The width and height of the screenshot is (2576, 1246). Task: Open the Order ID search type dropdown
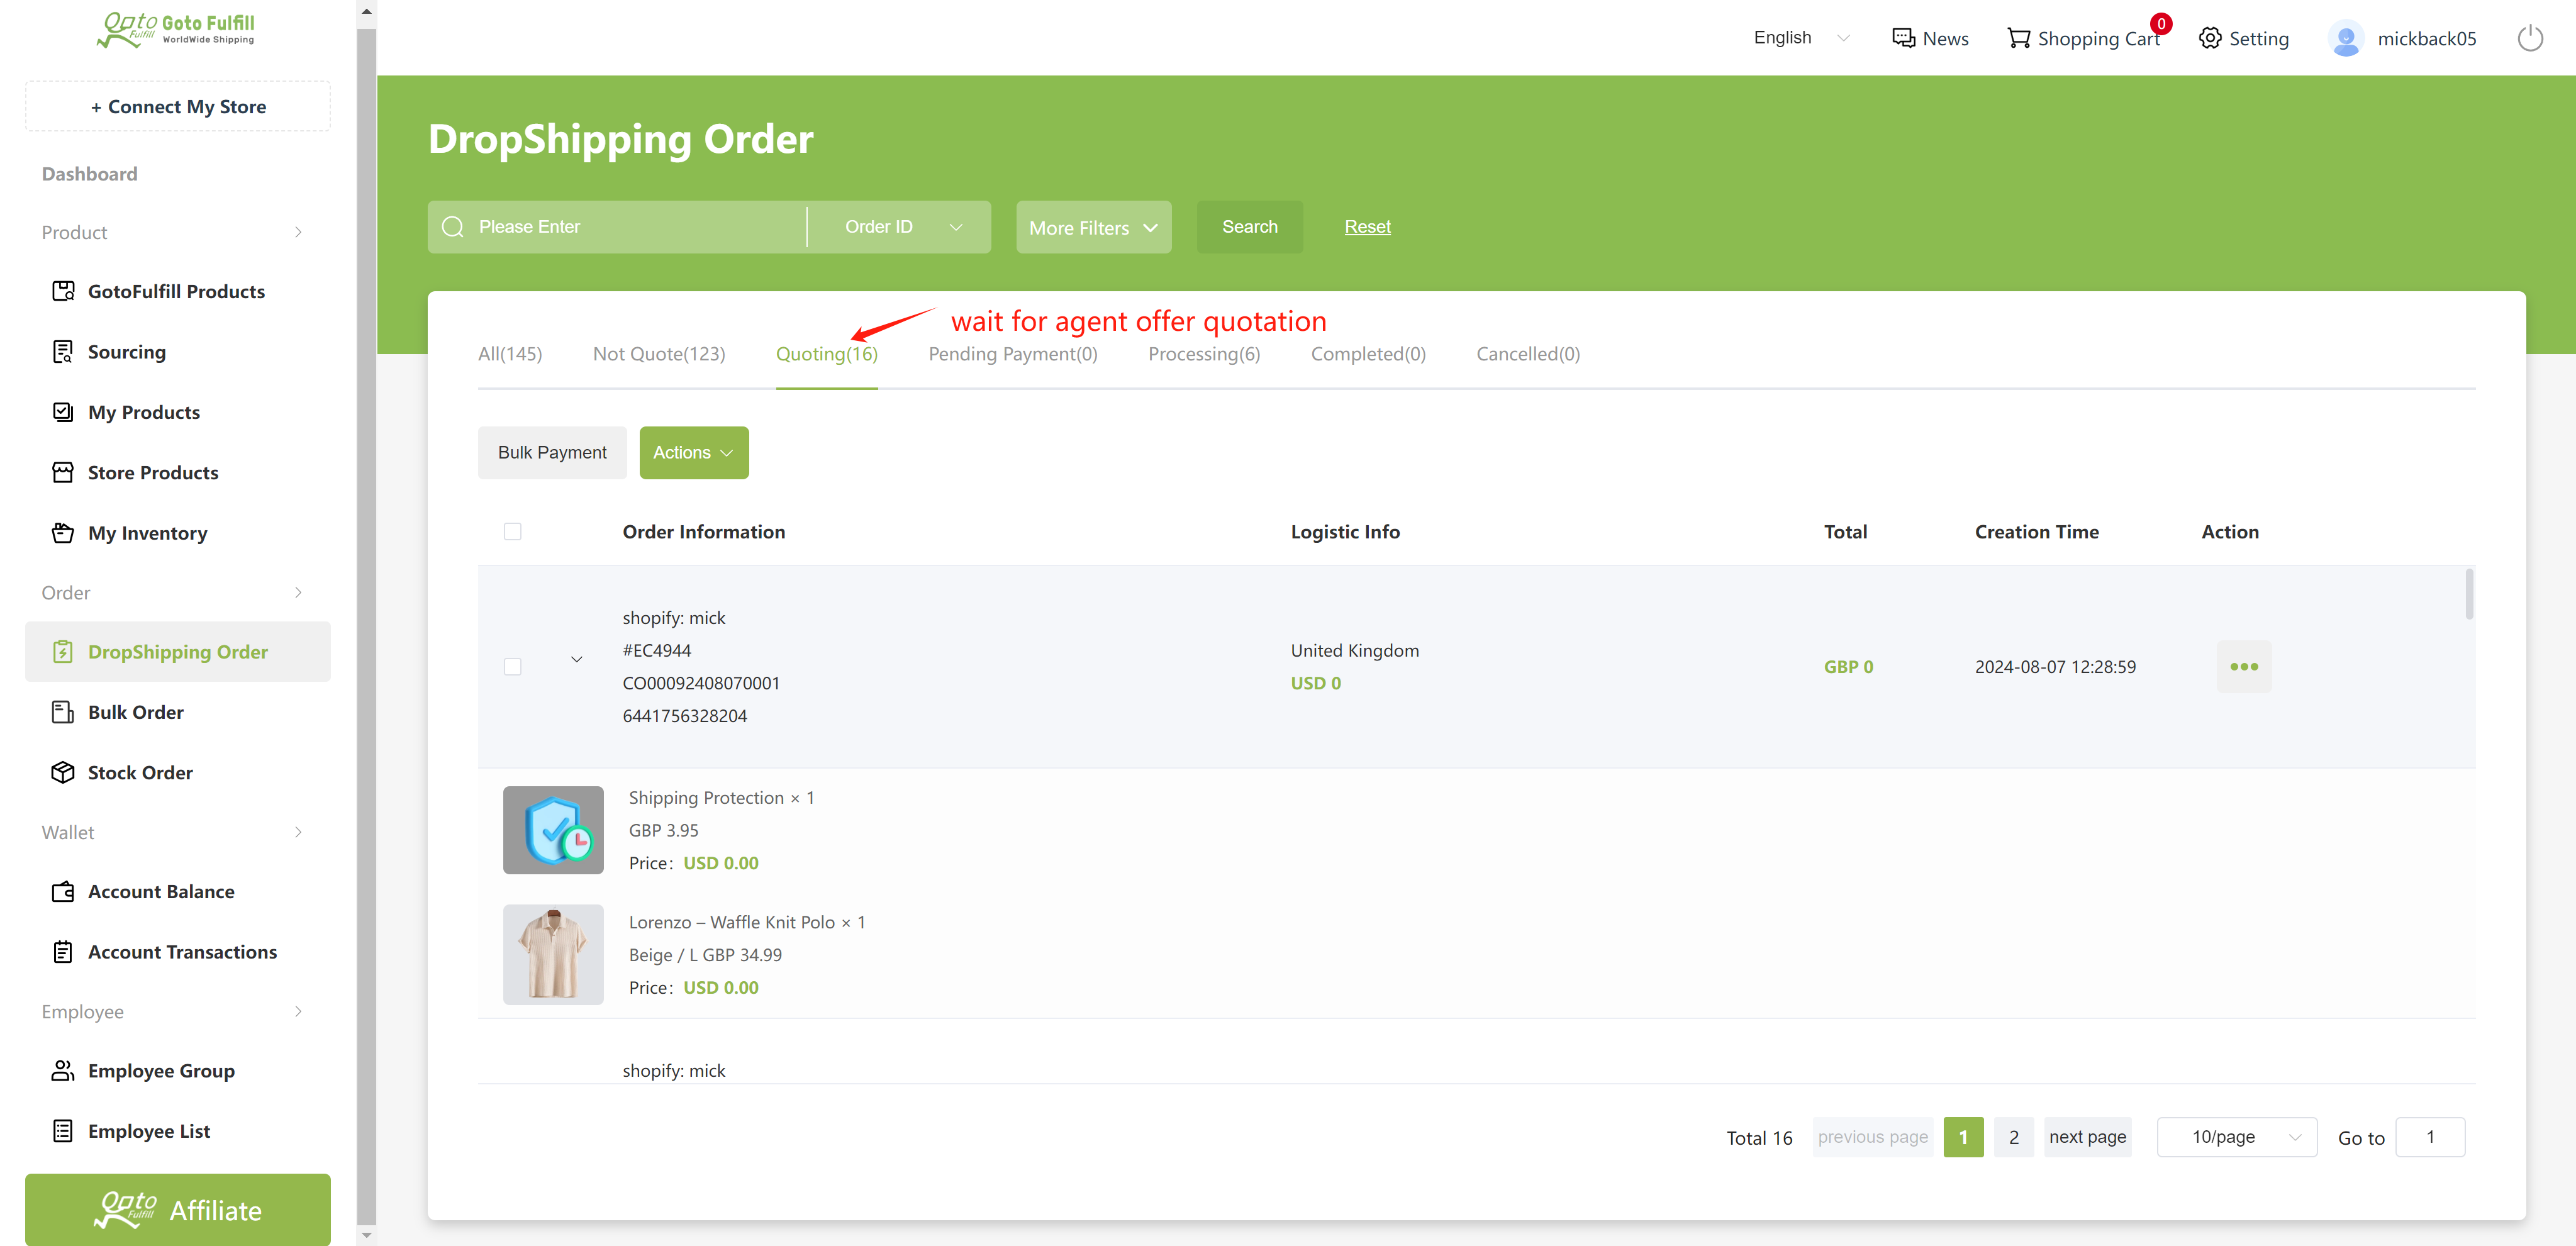[900, 227]
